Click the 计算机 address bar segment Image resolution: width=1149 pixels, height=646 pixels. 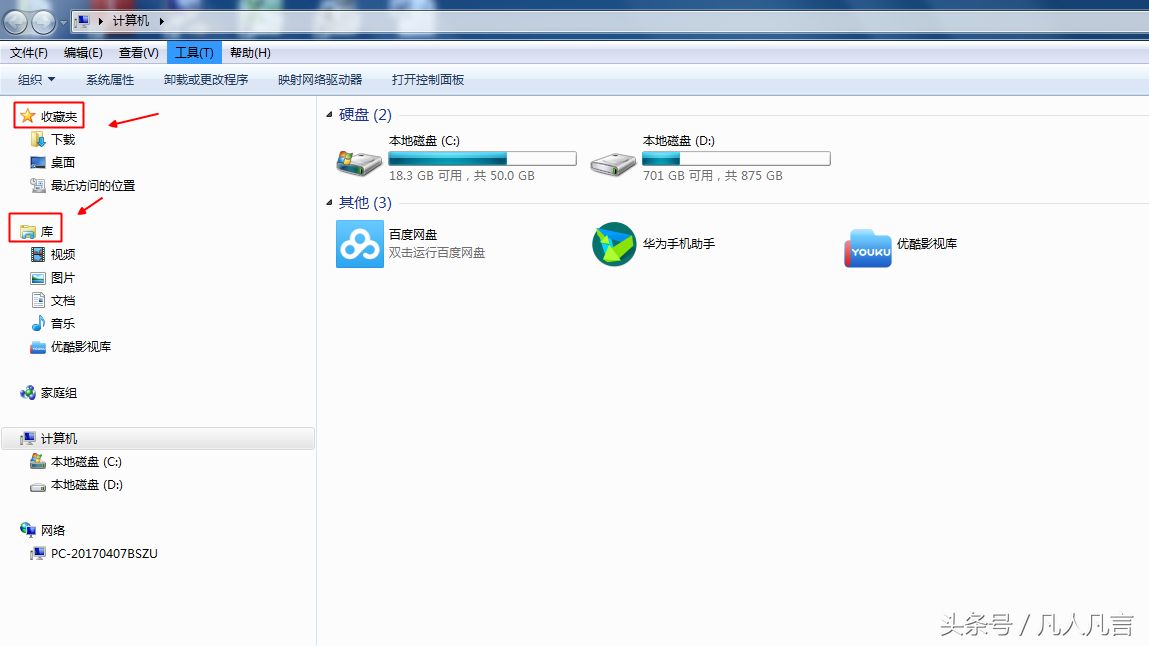pos(130,21)
